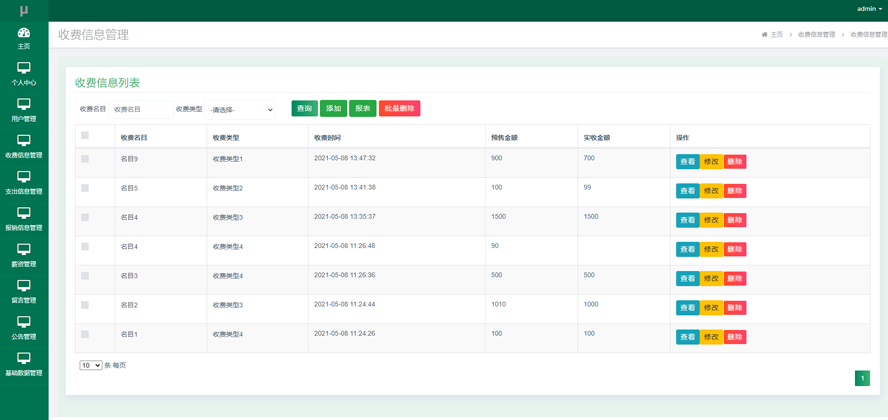Open 留言管理 sidebar icon

[x=23, y=287]
